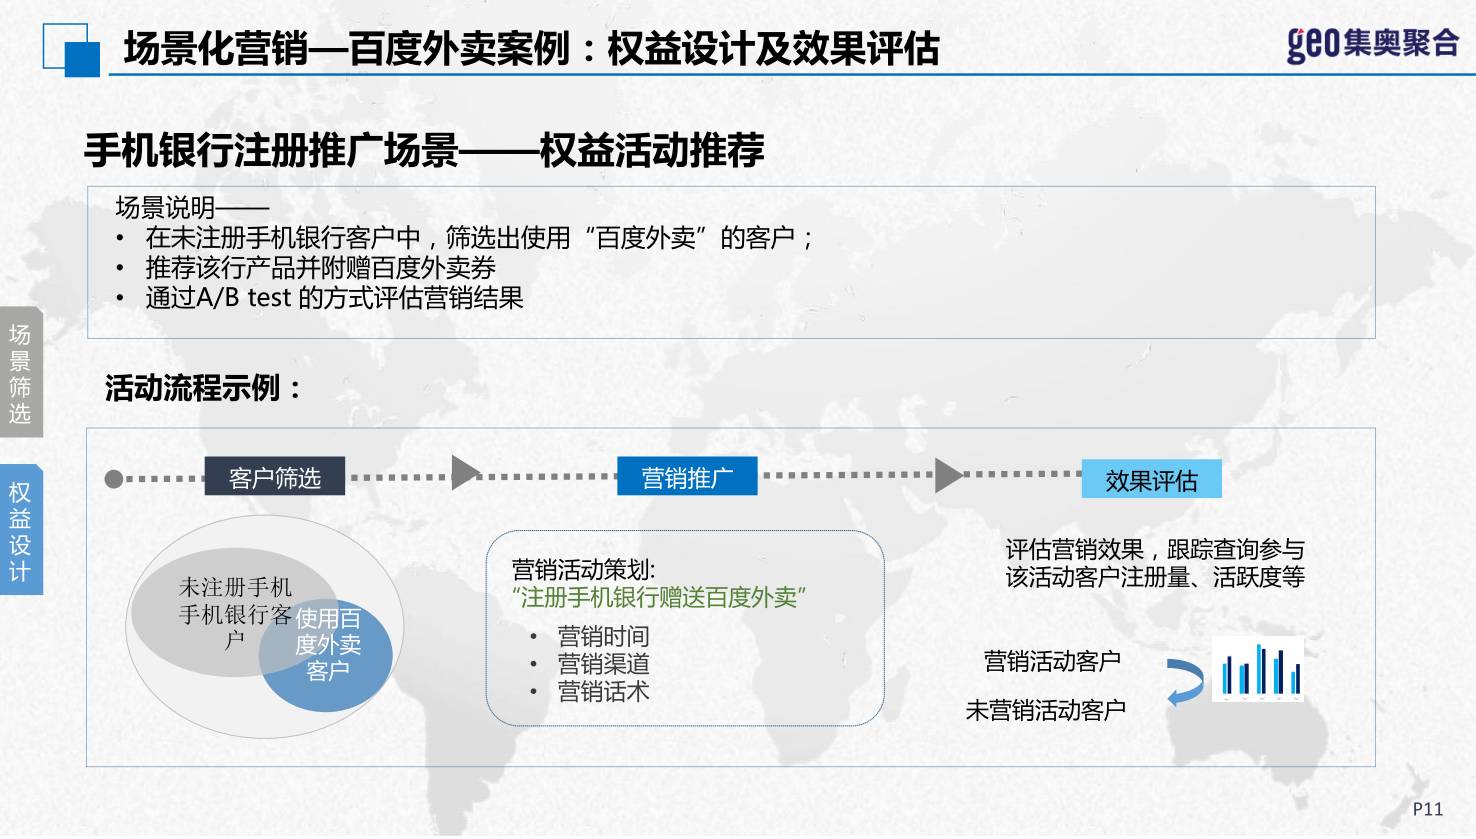Viewport: 1476px width, 839px height.
Task: Click the curved blue arrow icon
Action: (1185, 682)
